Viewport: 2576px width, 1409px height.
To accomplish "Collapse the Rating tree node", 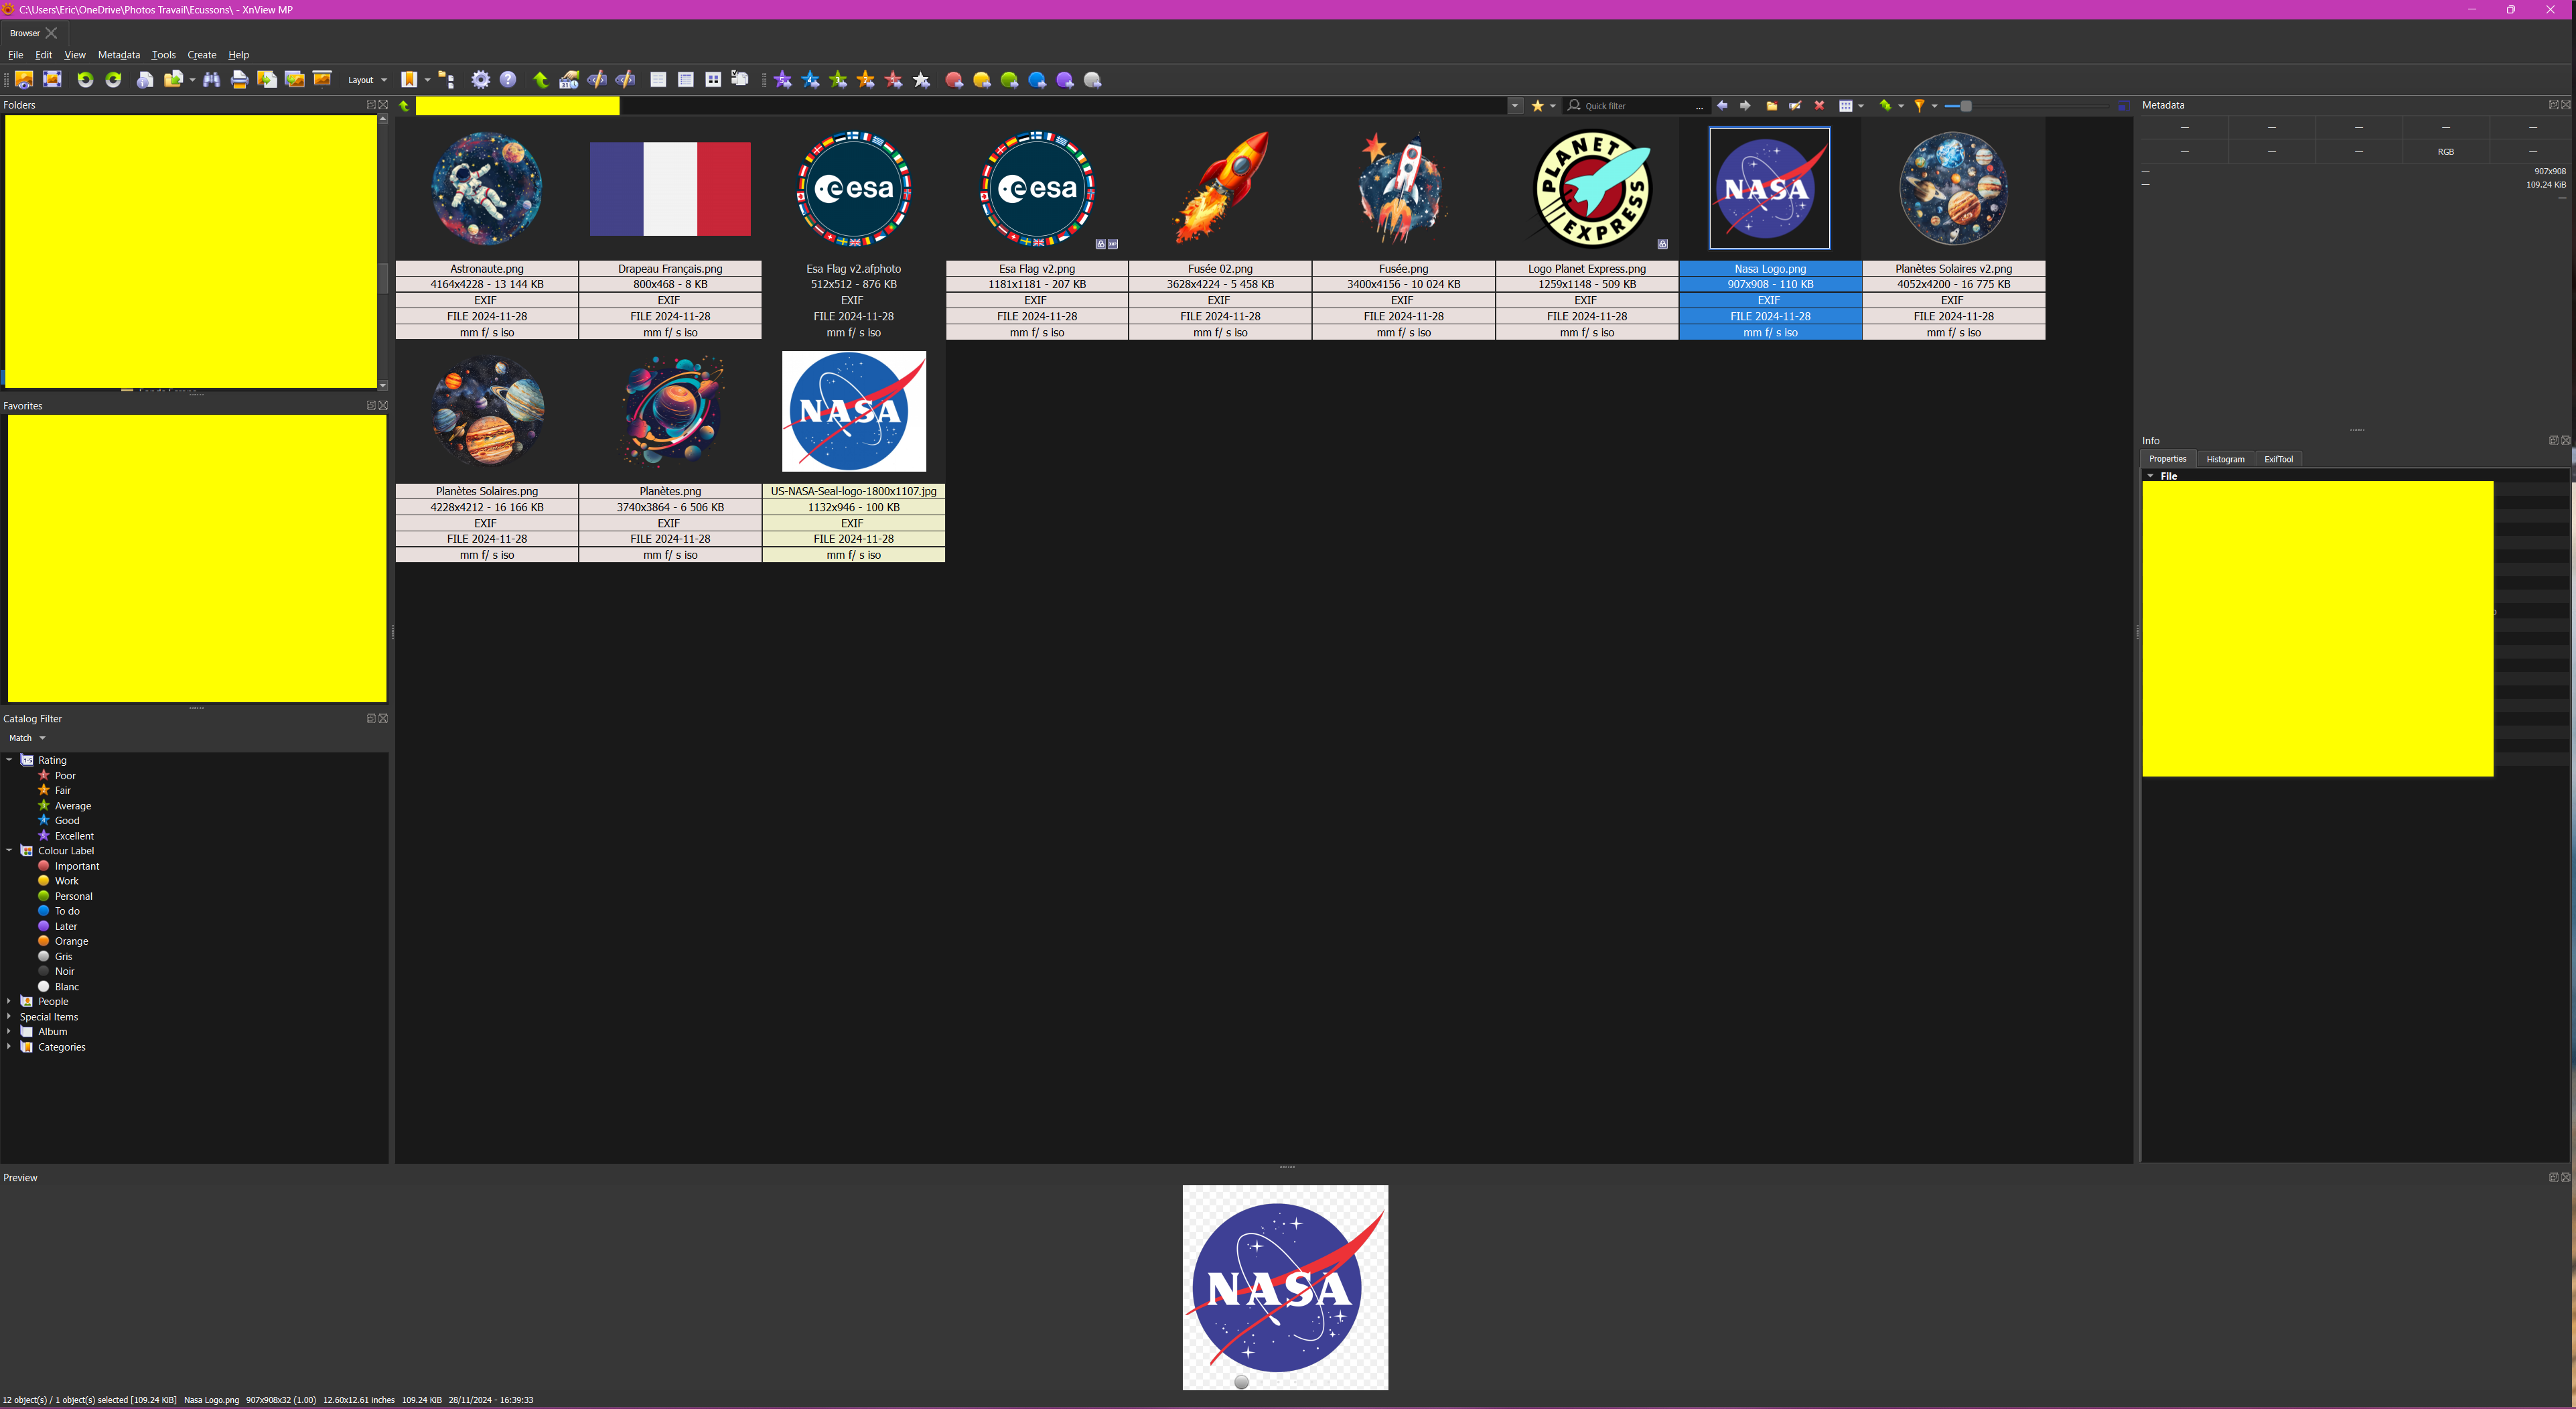I will coord(9,760).
